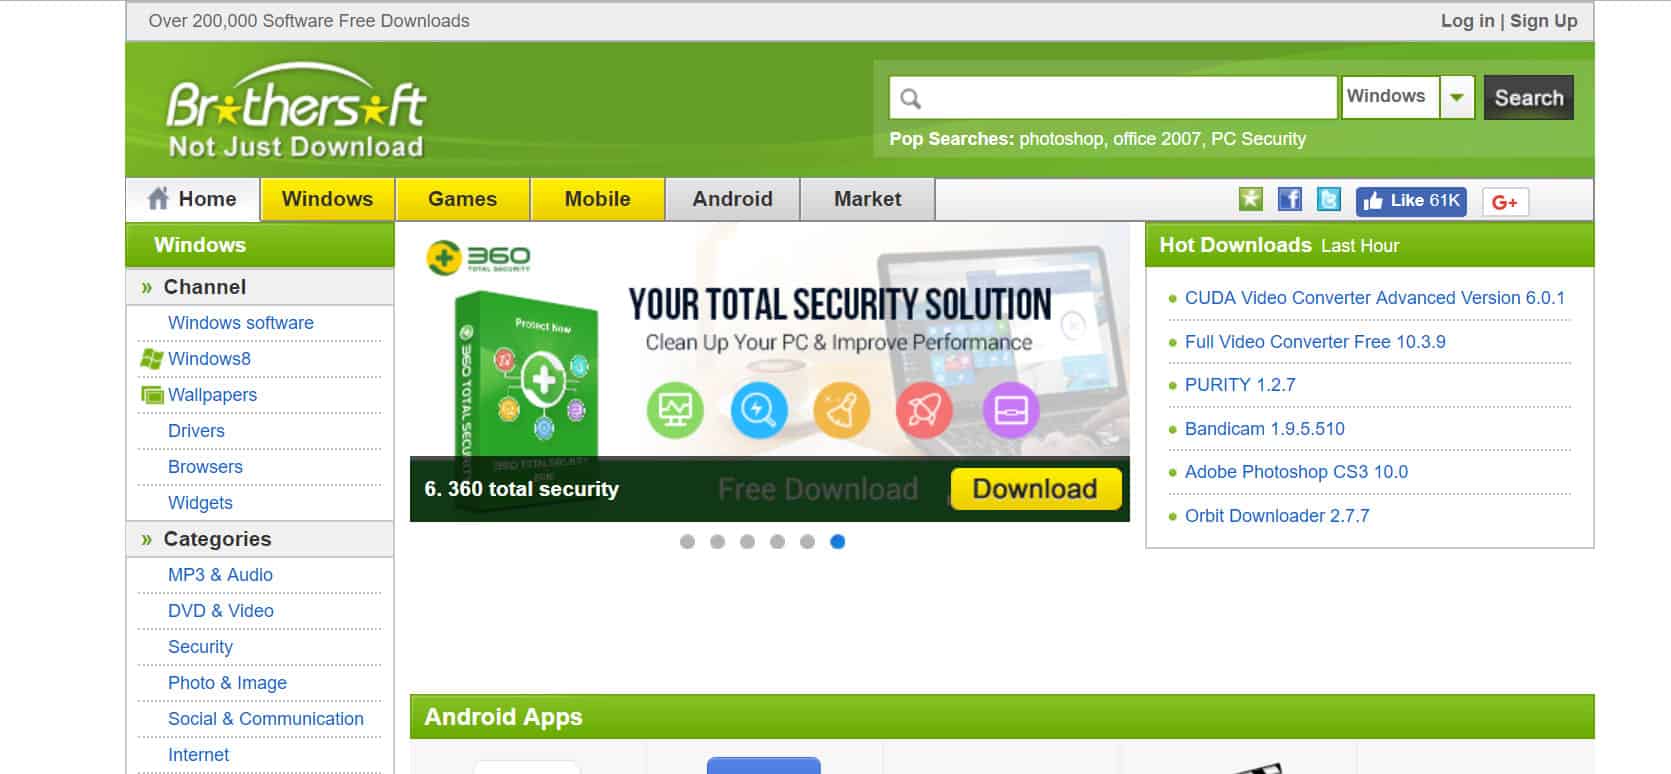Open the MP3 & Audio category
This screenshot has height=774, width=1671.
[x=220, y=575]
